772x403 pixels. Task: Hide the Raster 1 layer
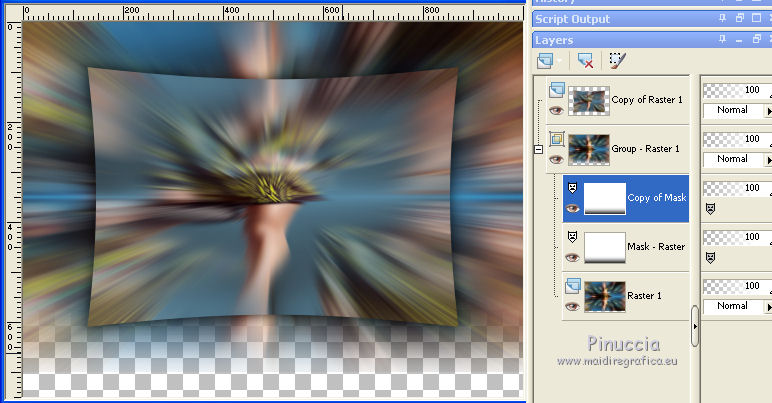point(572,307)
